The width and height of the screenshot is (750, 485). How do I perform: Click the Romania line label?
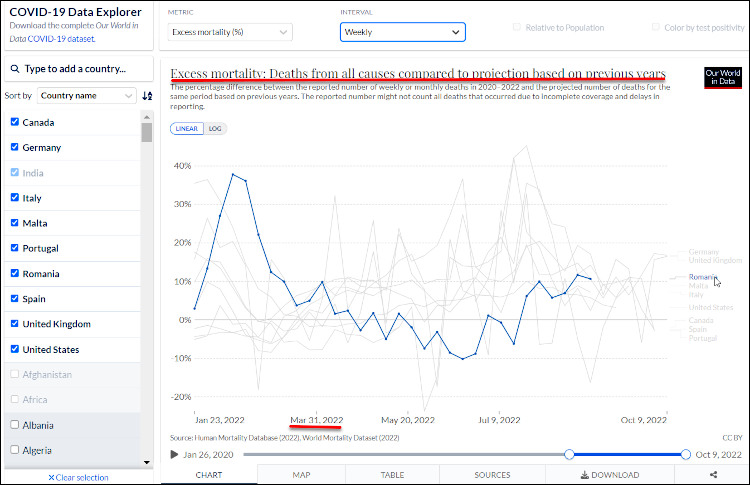coord(703,276)
